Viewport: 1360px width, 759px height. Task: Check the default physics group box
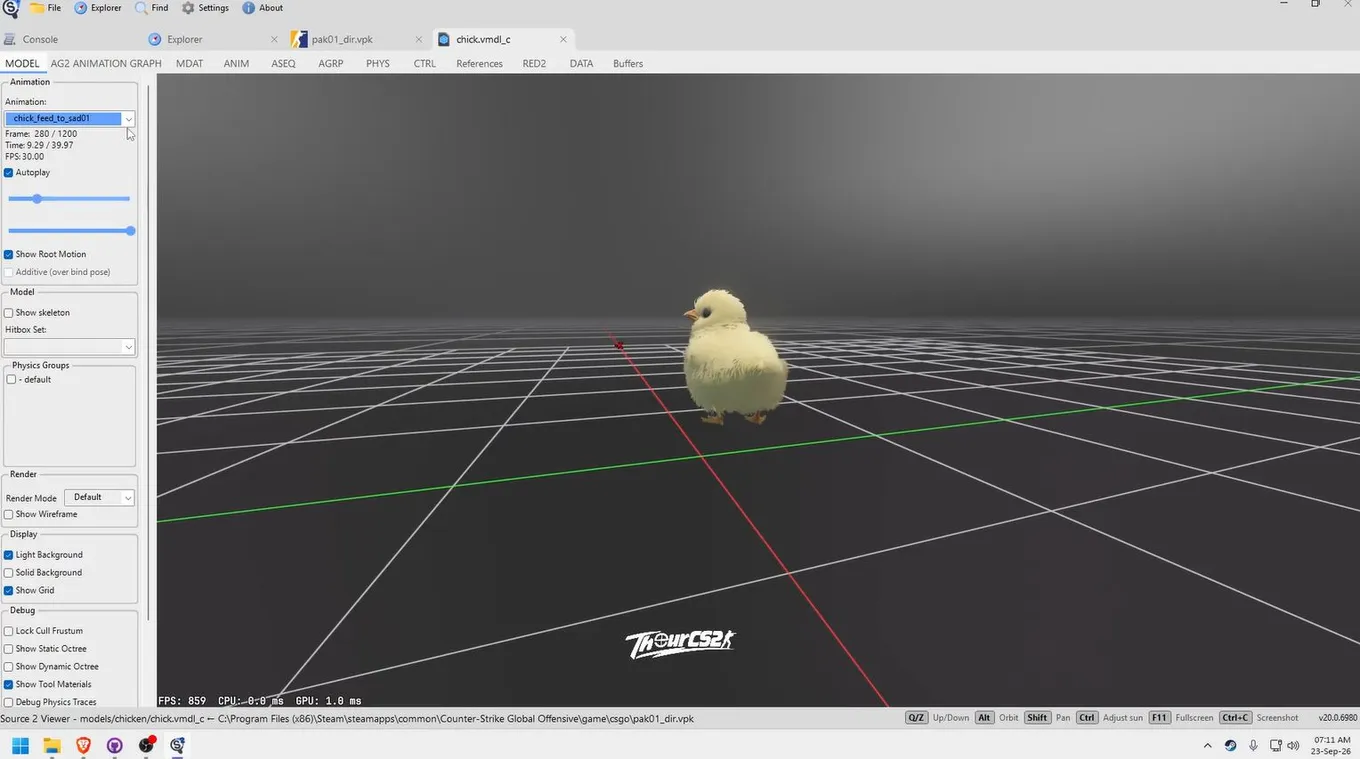tap(12, 380)
